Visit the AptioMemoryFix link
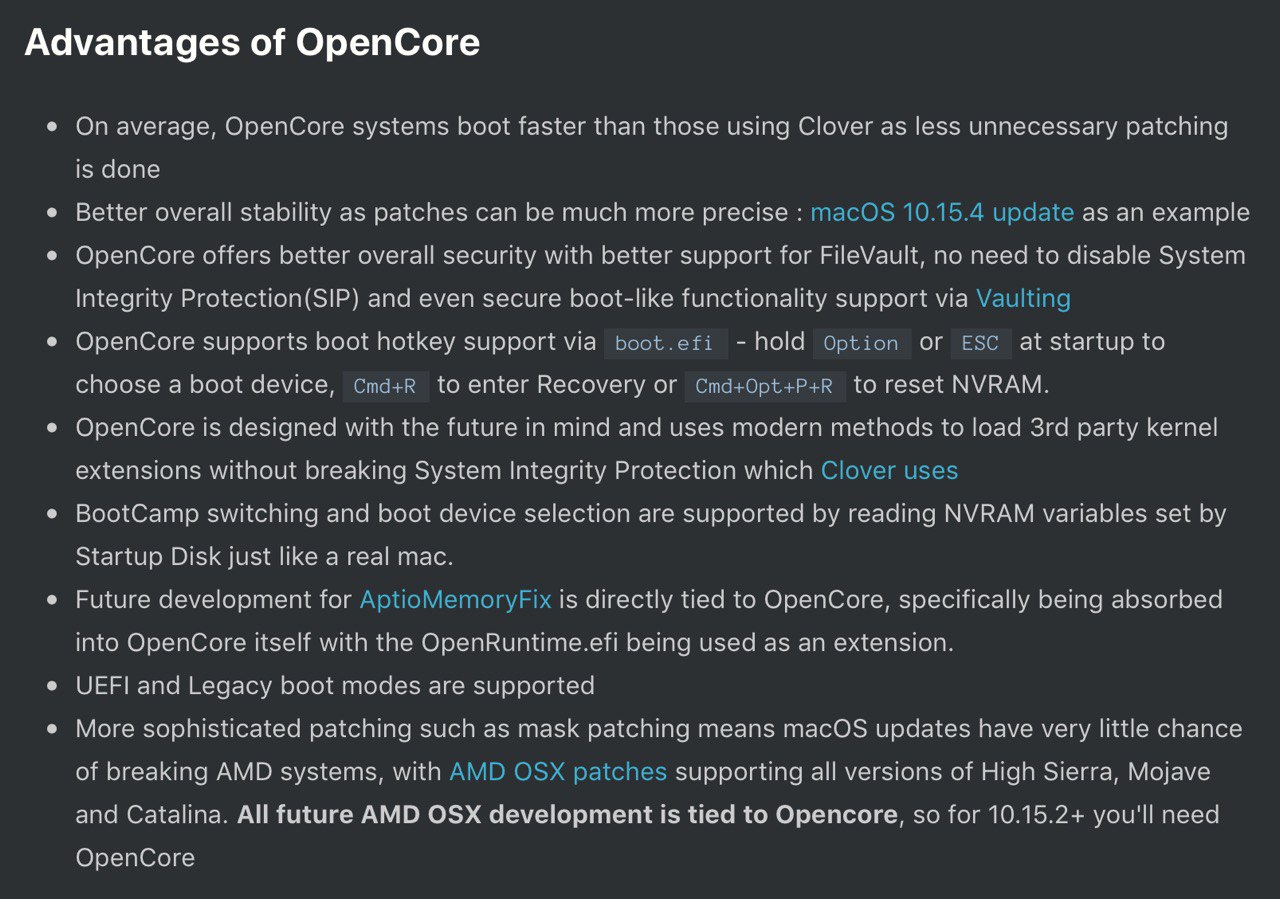1280x899 pixels. [456, 600]
